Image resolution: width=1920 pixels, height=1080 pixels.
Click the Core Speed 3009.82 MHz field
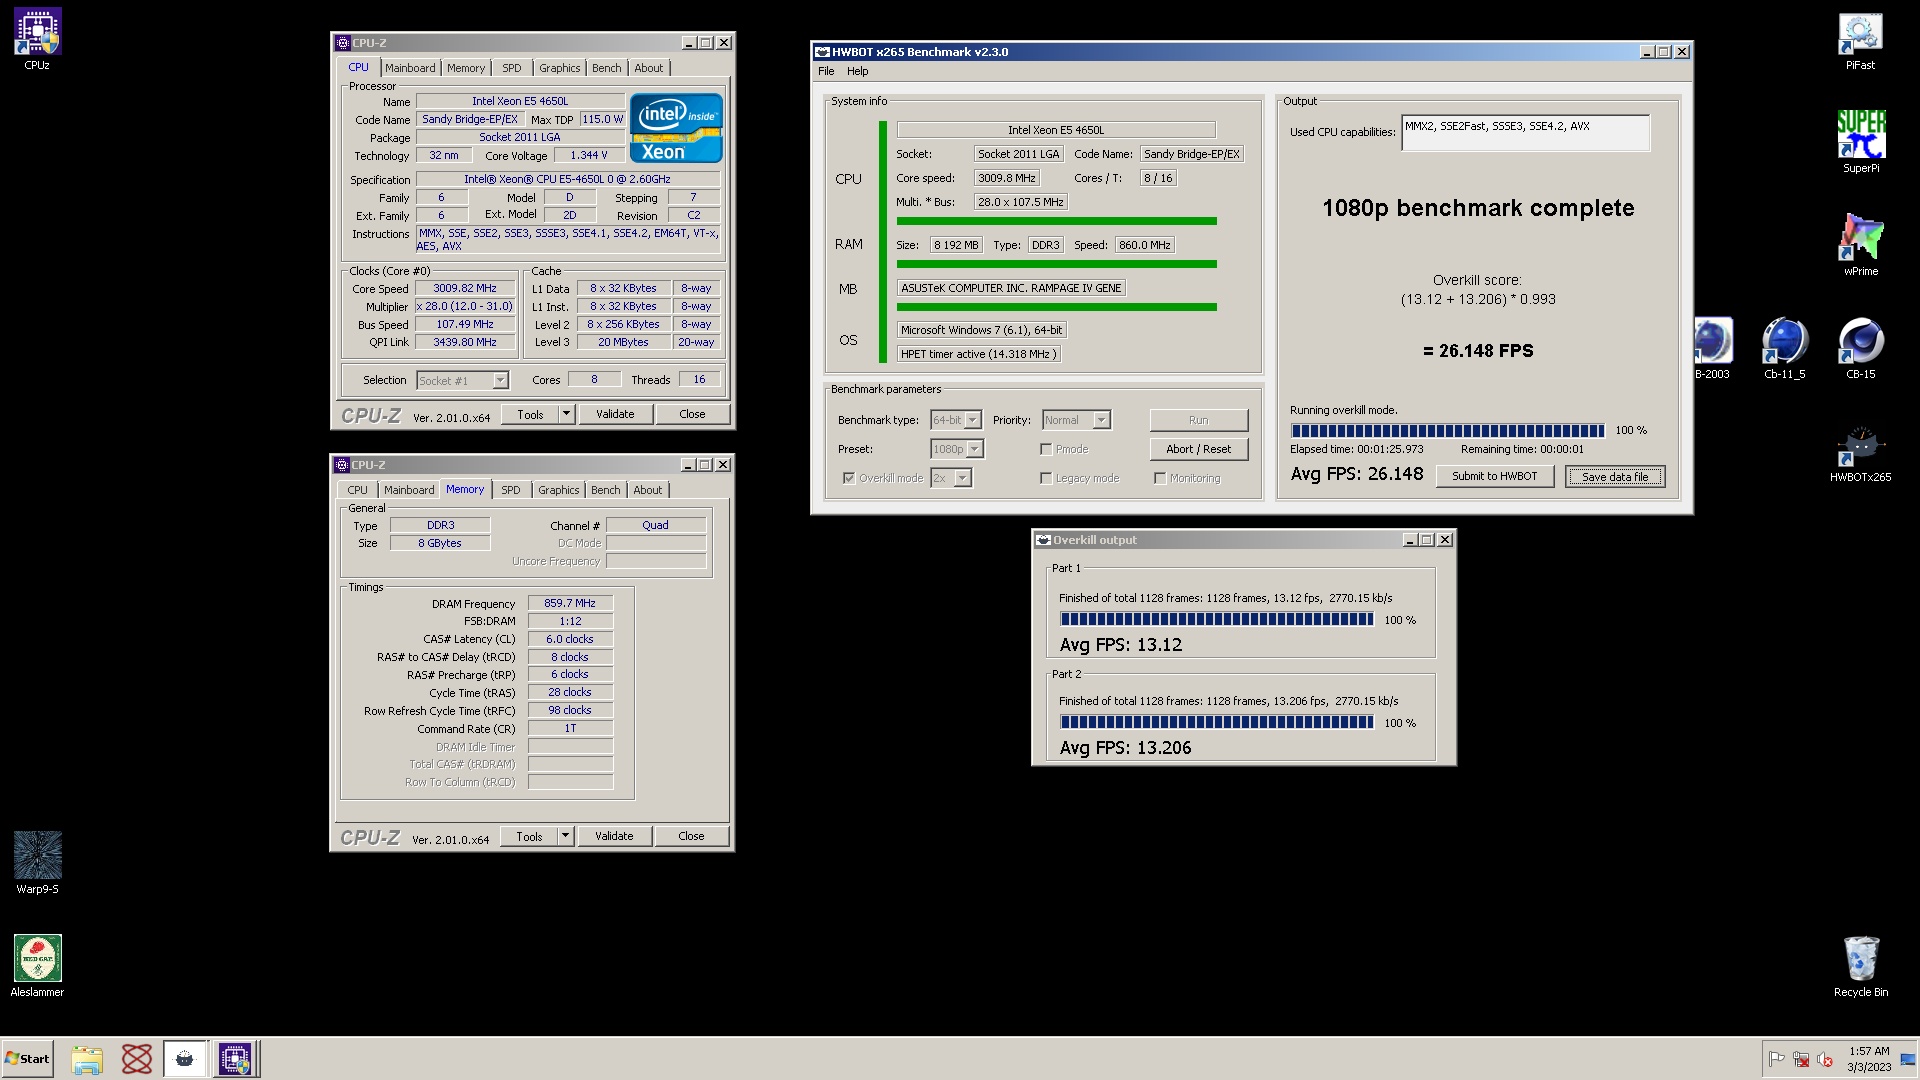click(x=465, y=288)
